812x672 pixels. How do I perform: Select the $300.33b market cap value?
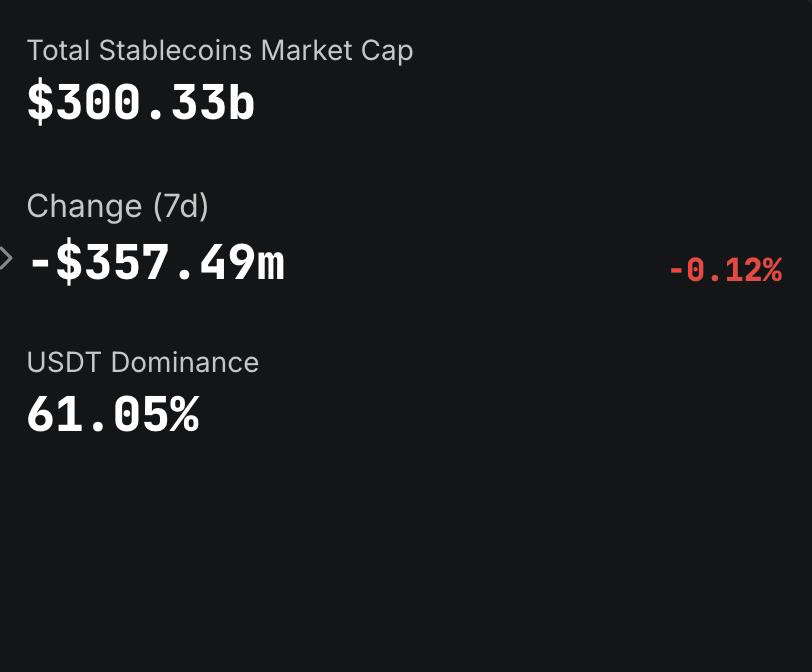(141, 102)
